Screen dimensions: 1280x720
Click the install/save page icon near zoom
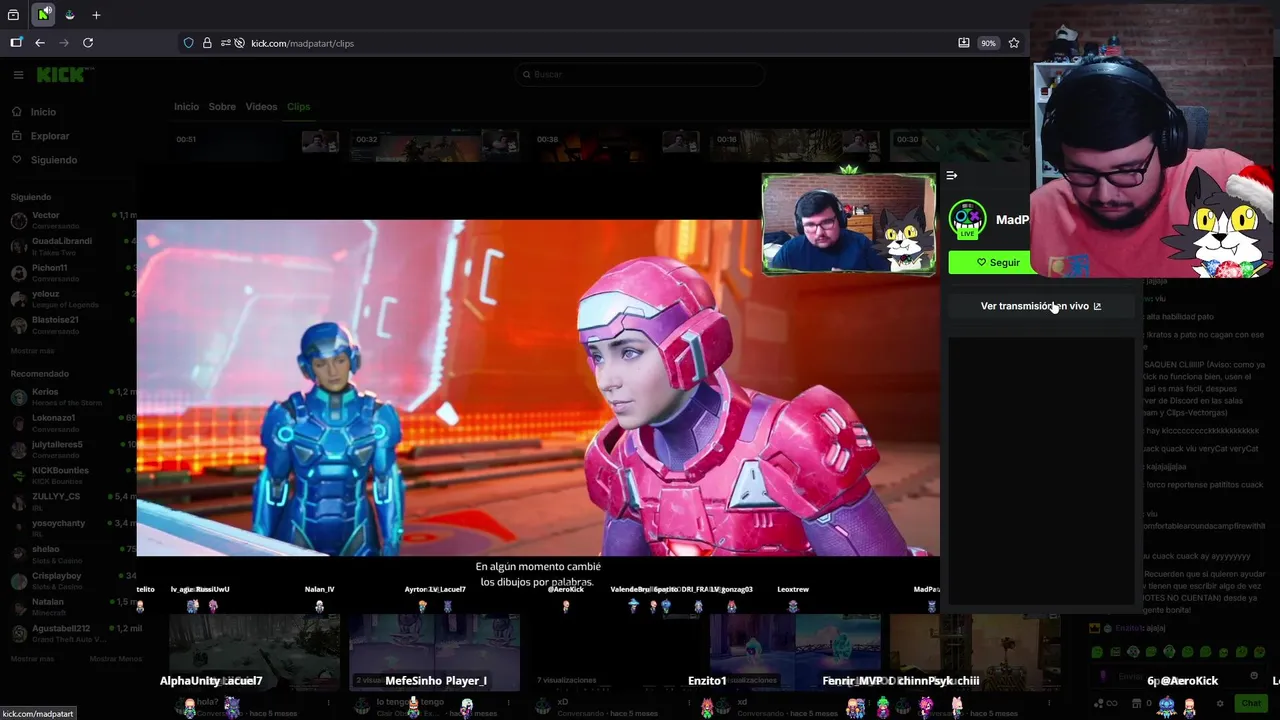tap(963, 43)
